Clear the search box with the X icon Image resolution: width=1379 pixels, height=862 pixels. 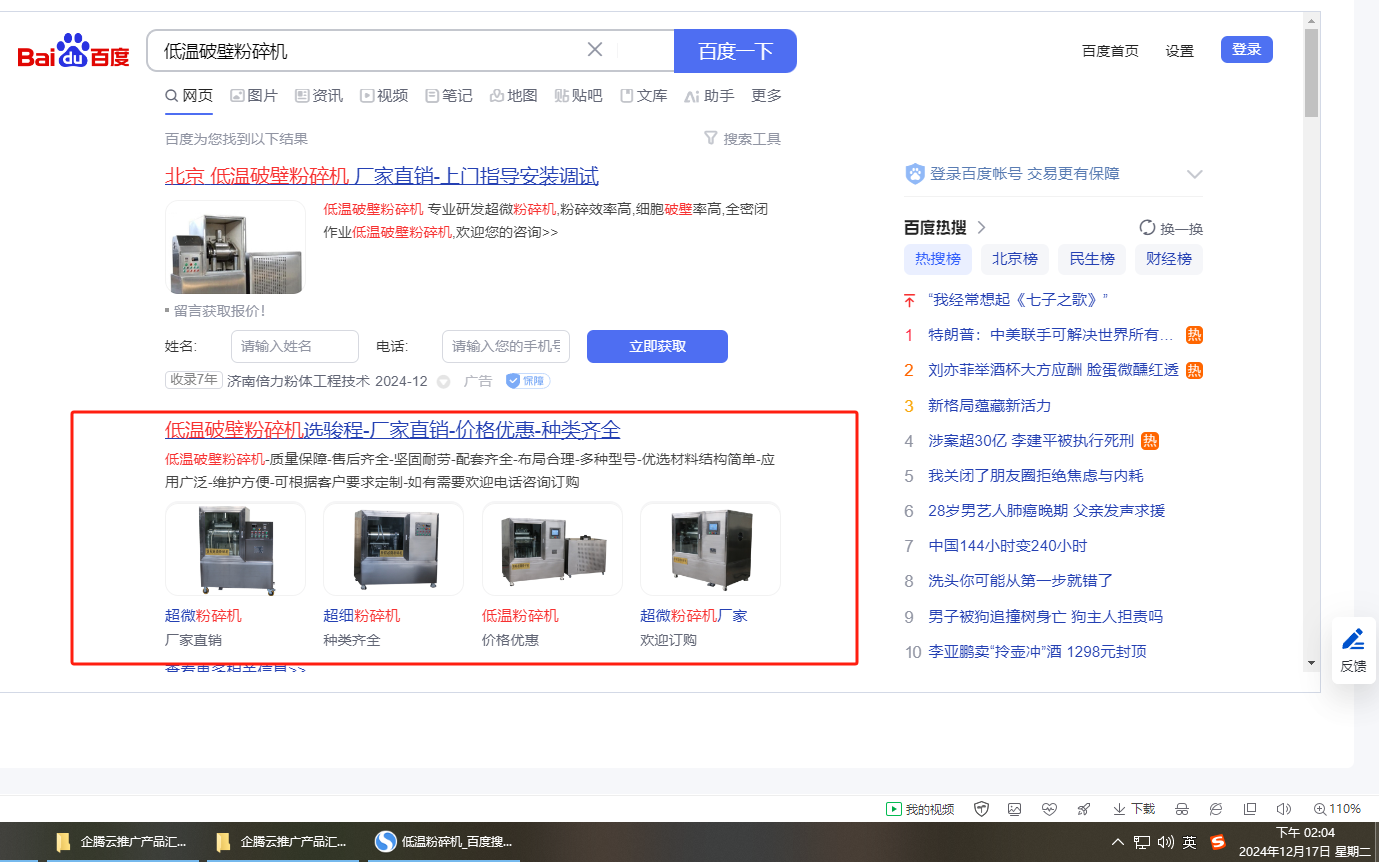click(595, 50)
